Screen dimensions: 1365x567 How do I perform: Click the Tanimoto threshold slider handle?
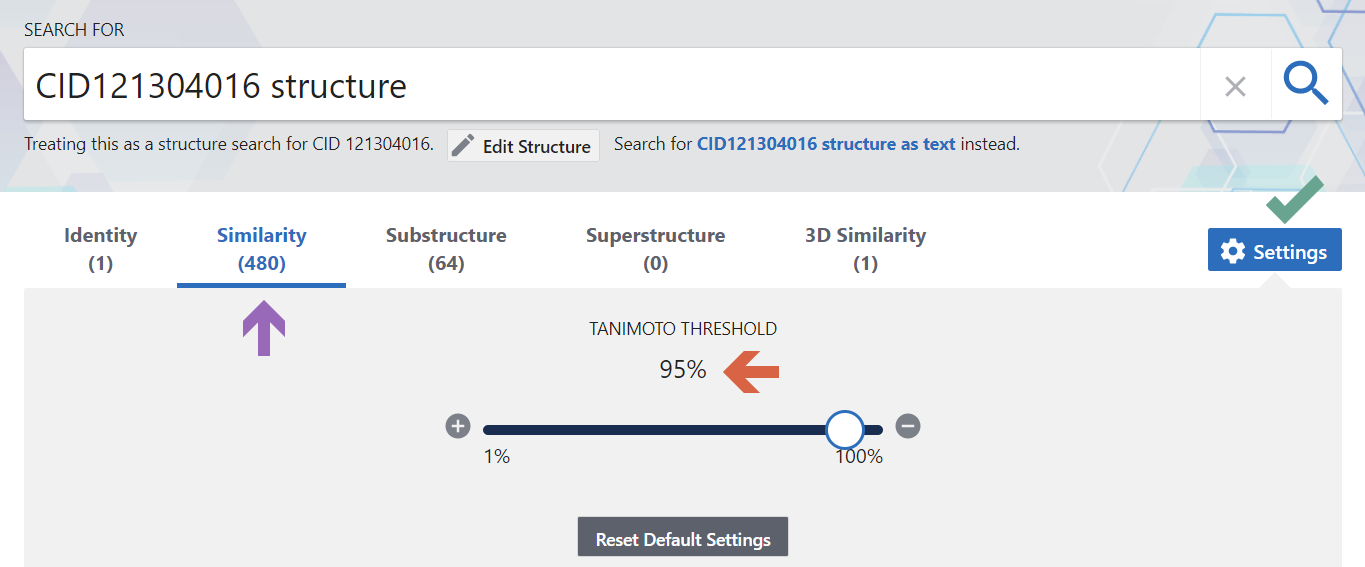845,430
